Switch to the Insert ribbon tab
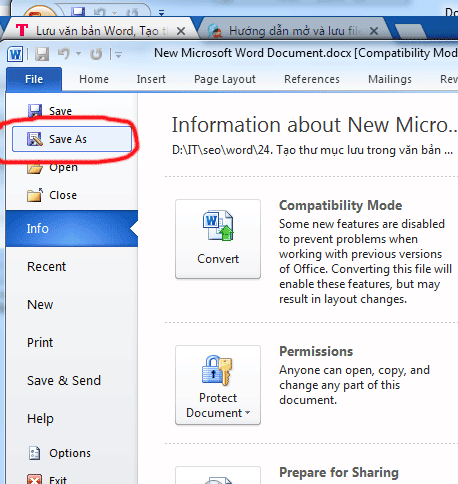Screen dimensions: 458x484 point(151,79)
